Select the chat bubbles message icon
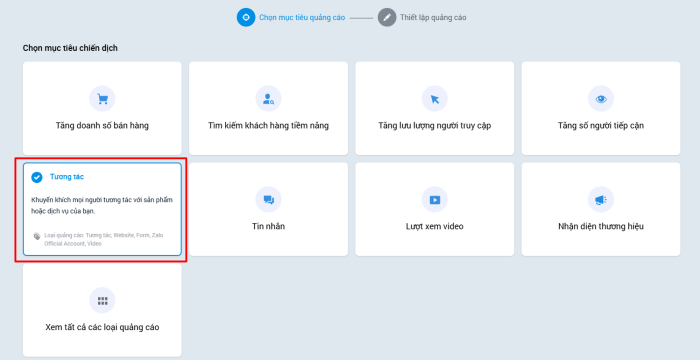 pyautogui.click(x=268, y=200)
